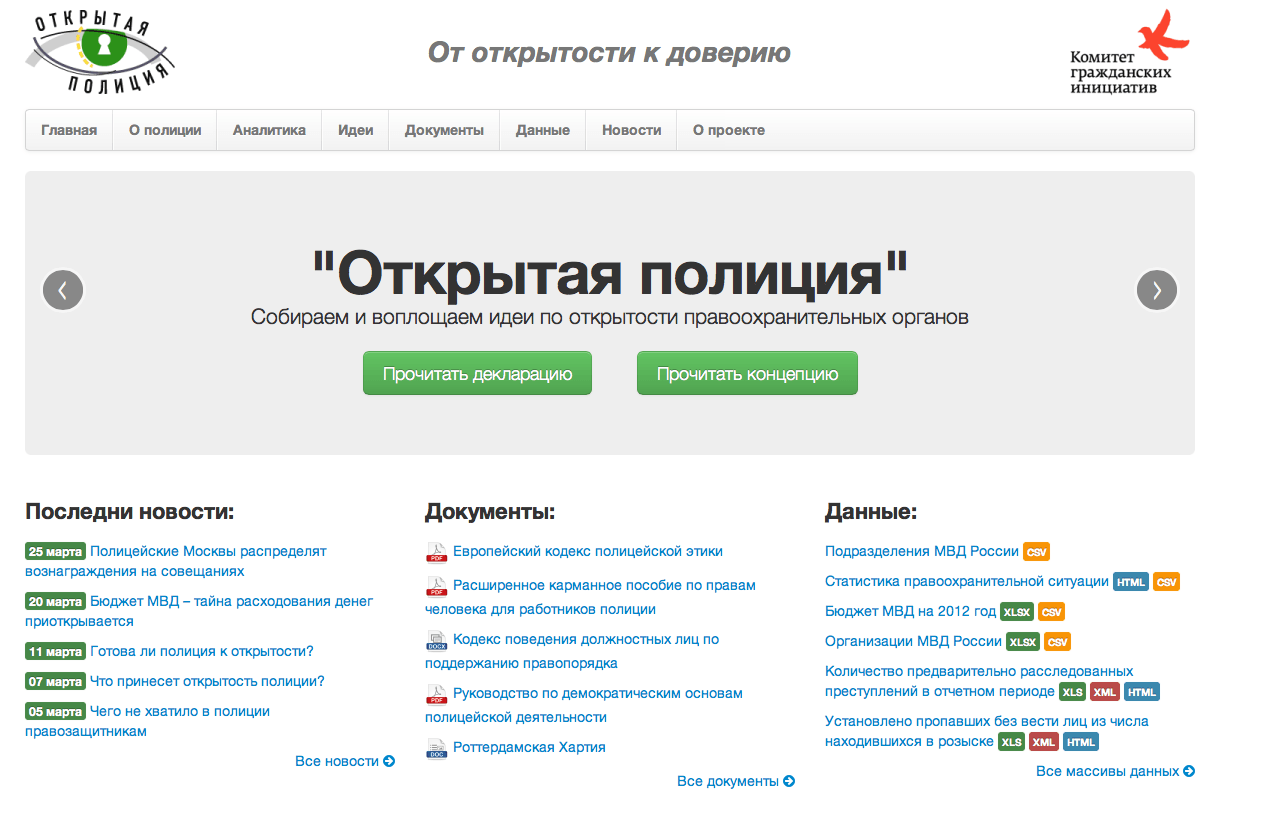Advance to next carousel slide

coord(1157,290)
